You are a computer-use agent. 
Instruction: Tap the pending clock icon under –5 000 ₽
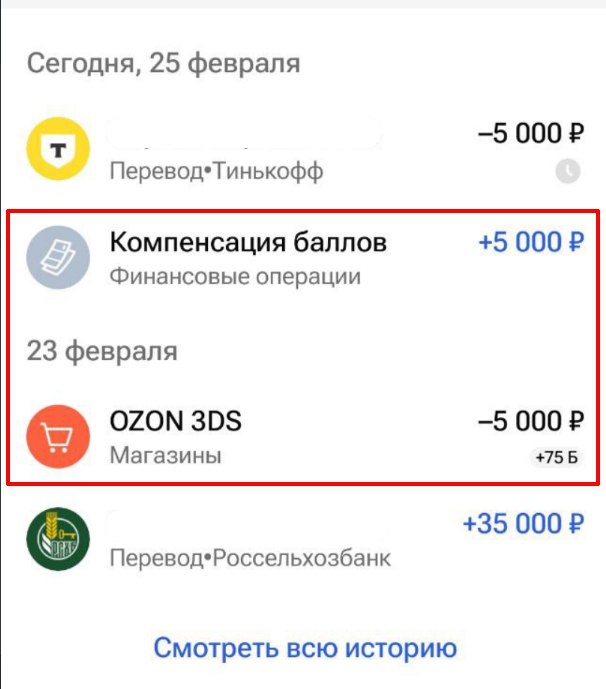568,171
